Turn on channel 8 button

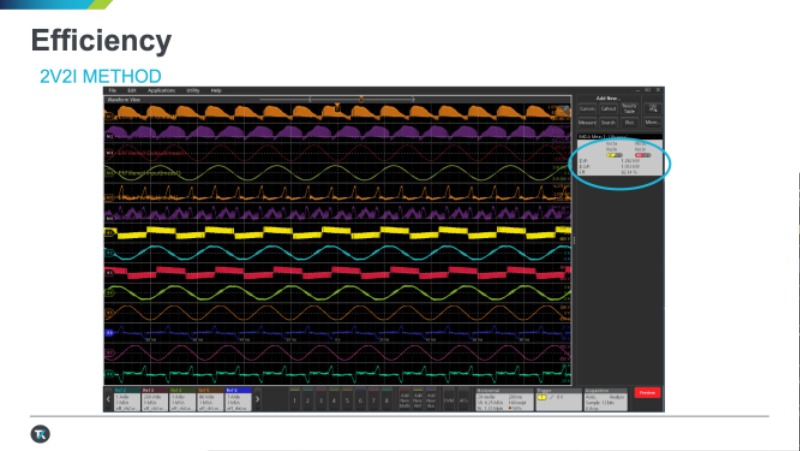click(387, 400)
